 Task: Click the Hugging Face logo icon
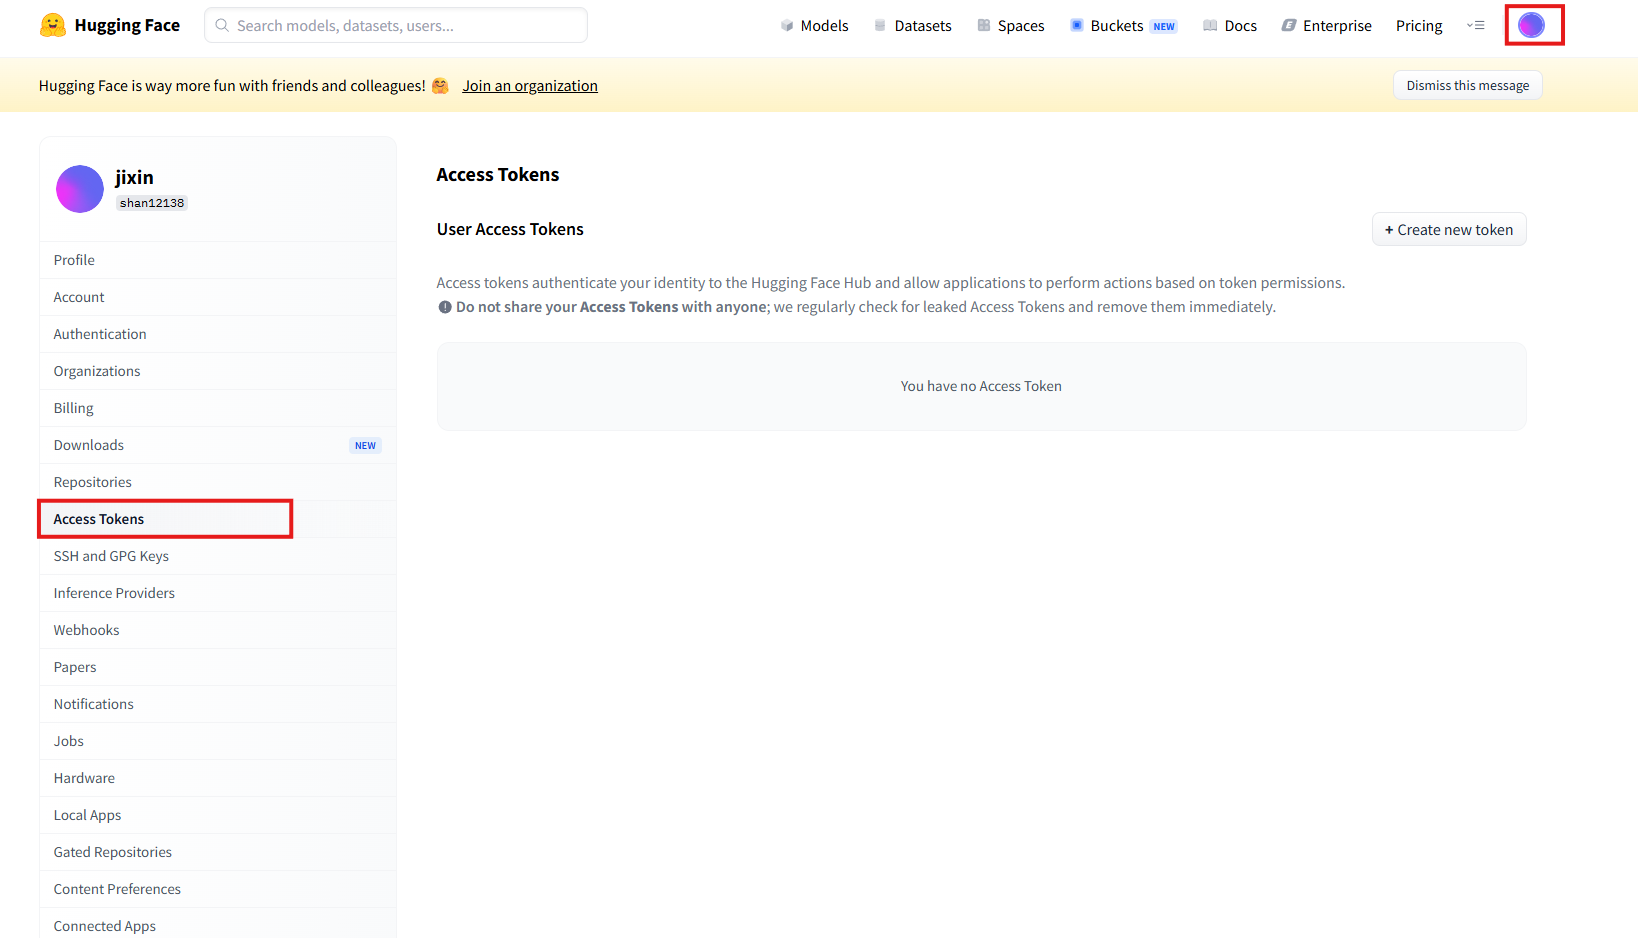(x=53, y=25)
